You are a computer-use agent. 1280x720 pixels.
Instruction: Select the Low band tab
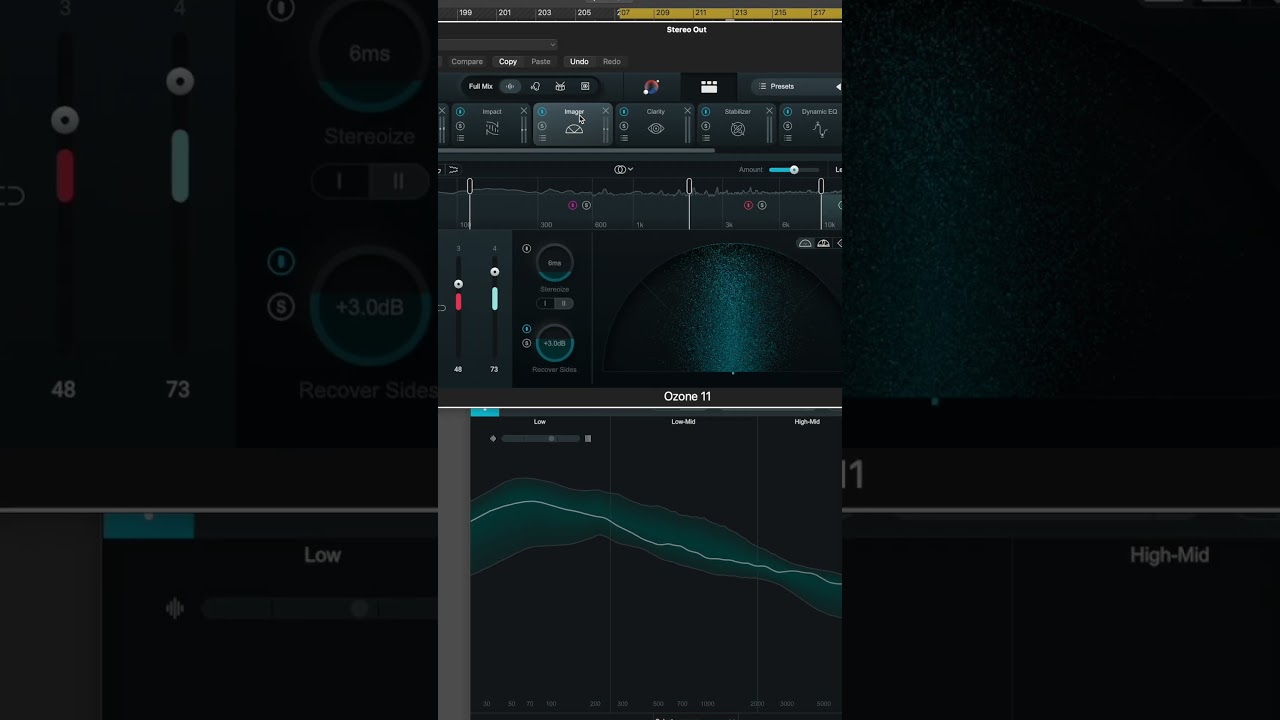coord(540,422)
